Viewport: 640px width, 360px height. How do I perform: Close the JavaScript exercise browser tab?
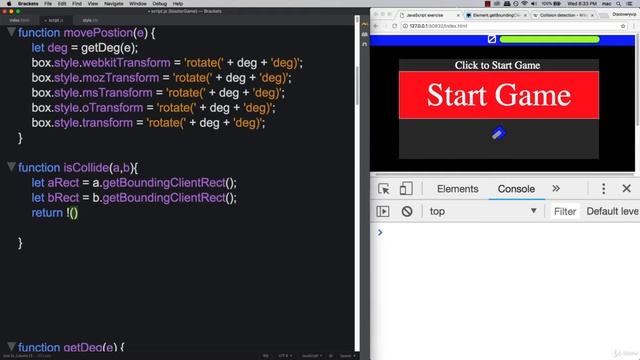coord(458,15)
